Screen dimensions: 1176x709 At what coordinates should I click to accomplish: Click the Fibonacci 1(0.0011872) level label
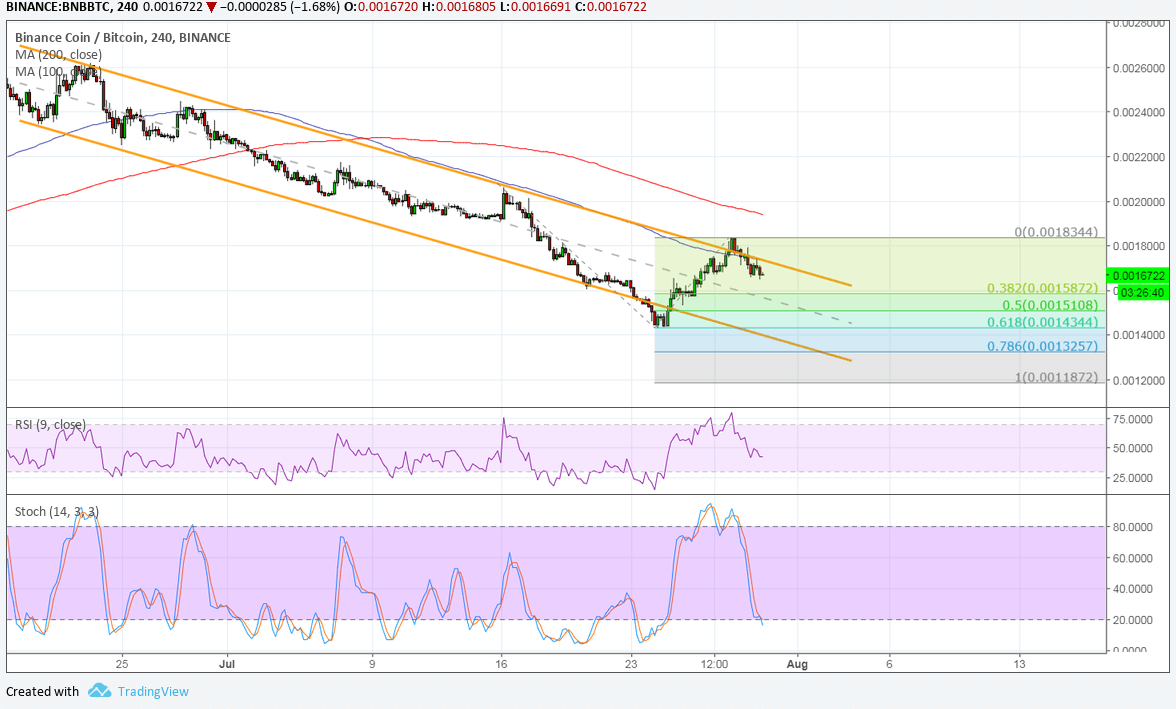(1056, 377)
